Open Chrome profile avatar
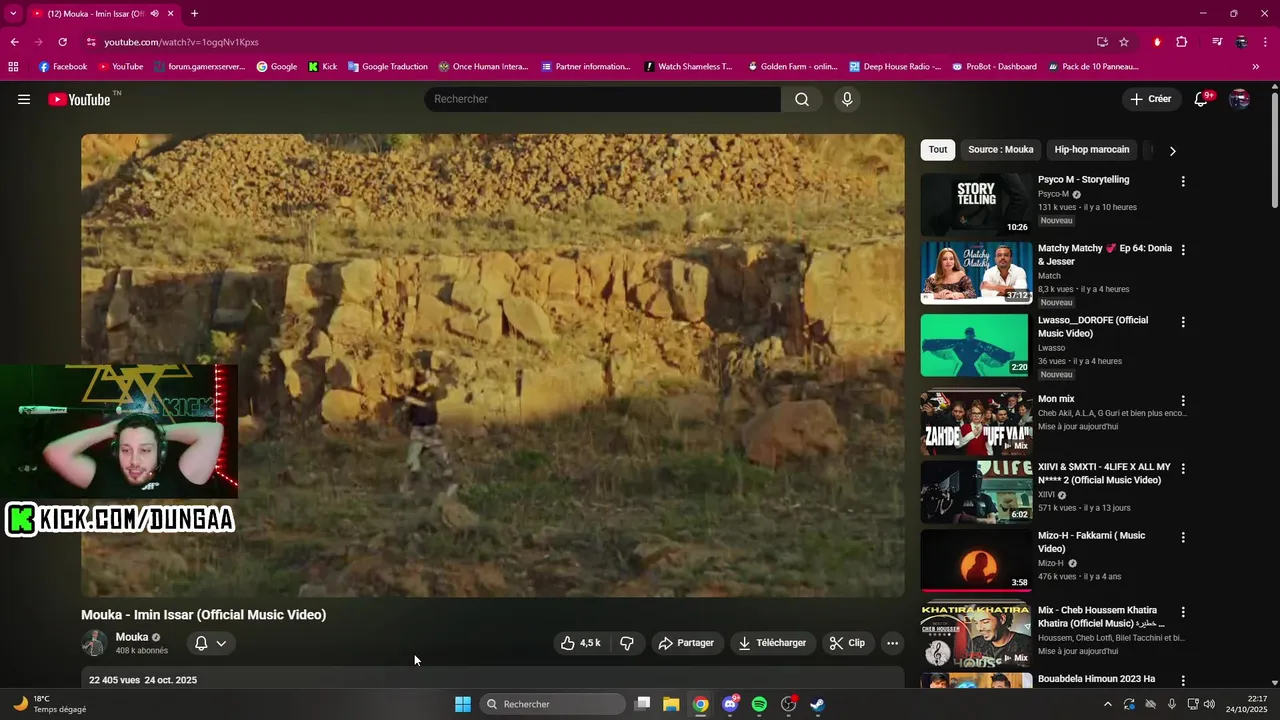Viewport: 1280px width, 720px height. coord(1241,42)
